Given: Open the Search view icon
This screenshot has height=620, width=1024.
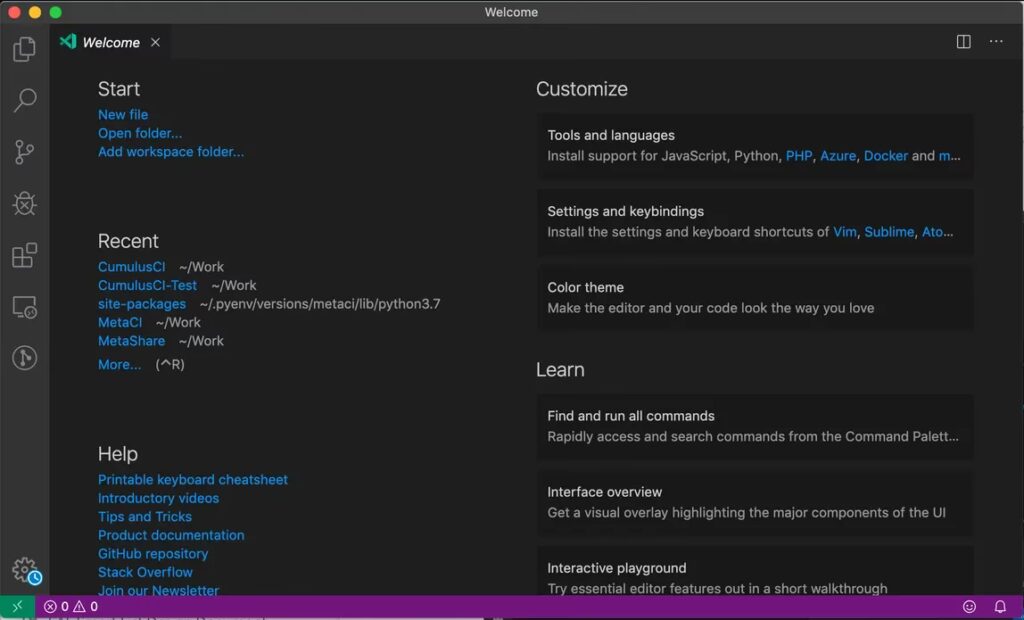Looking at the screenshot, I should [24, 100].
